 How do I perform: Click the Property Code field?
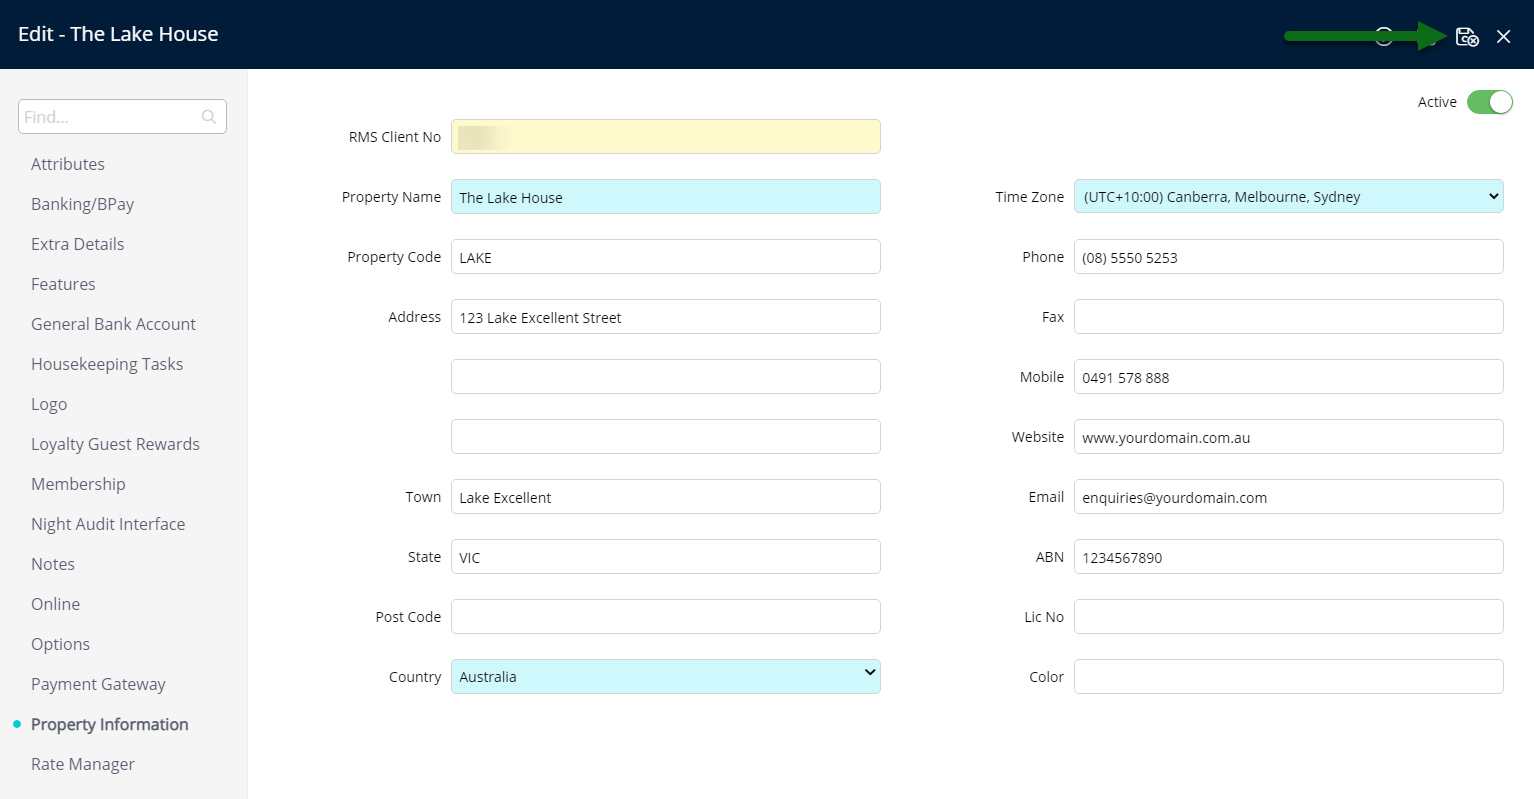[666, 257]
